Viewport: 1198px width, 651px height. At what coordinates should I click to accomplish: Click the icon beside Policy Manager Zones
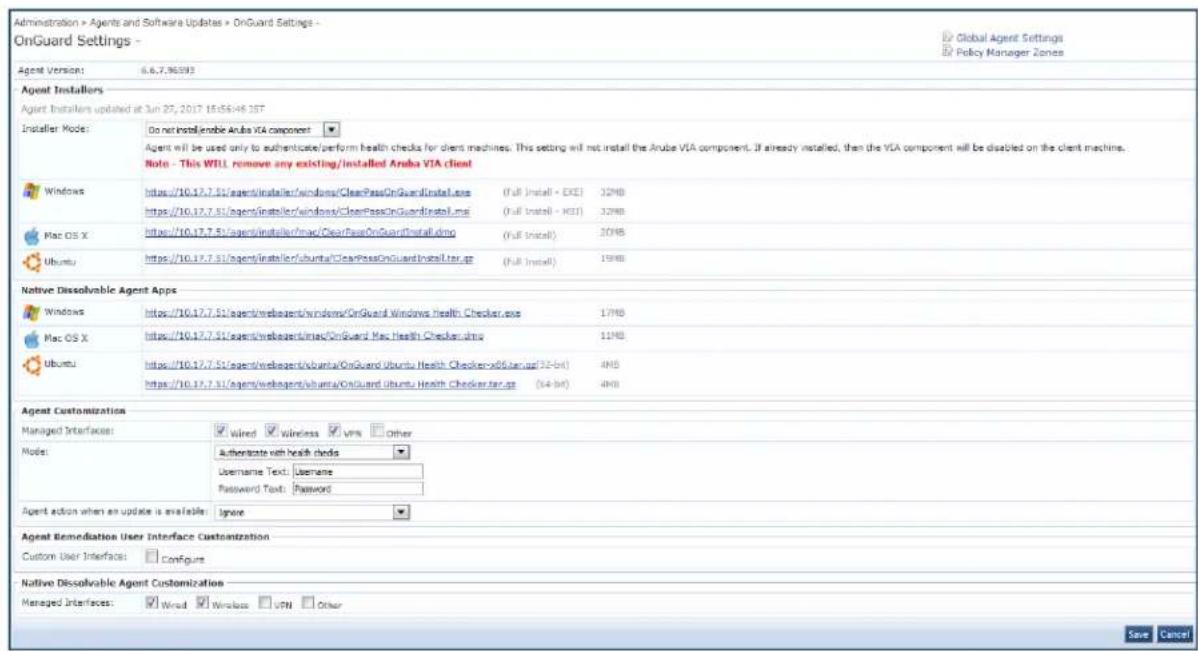947,51
